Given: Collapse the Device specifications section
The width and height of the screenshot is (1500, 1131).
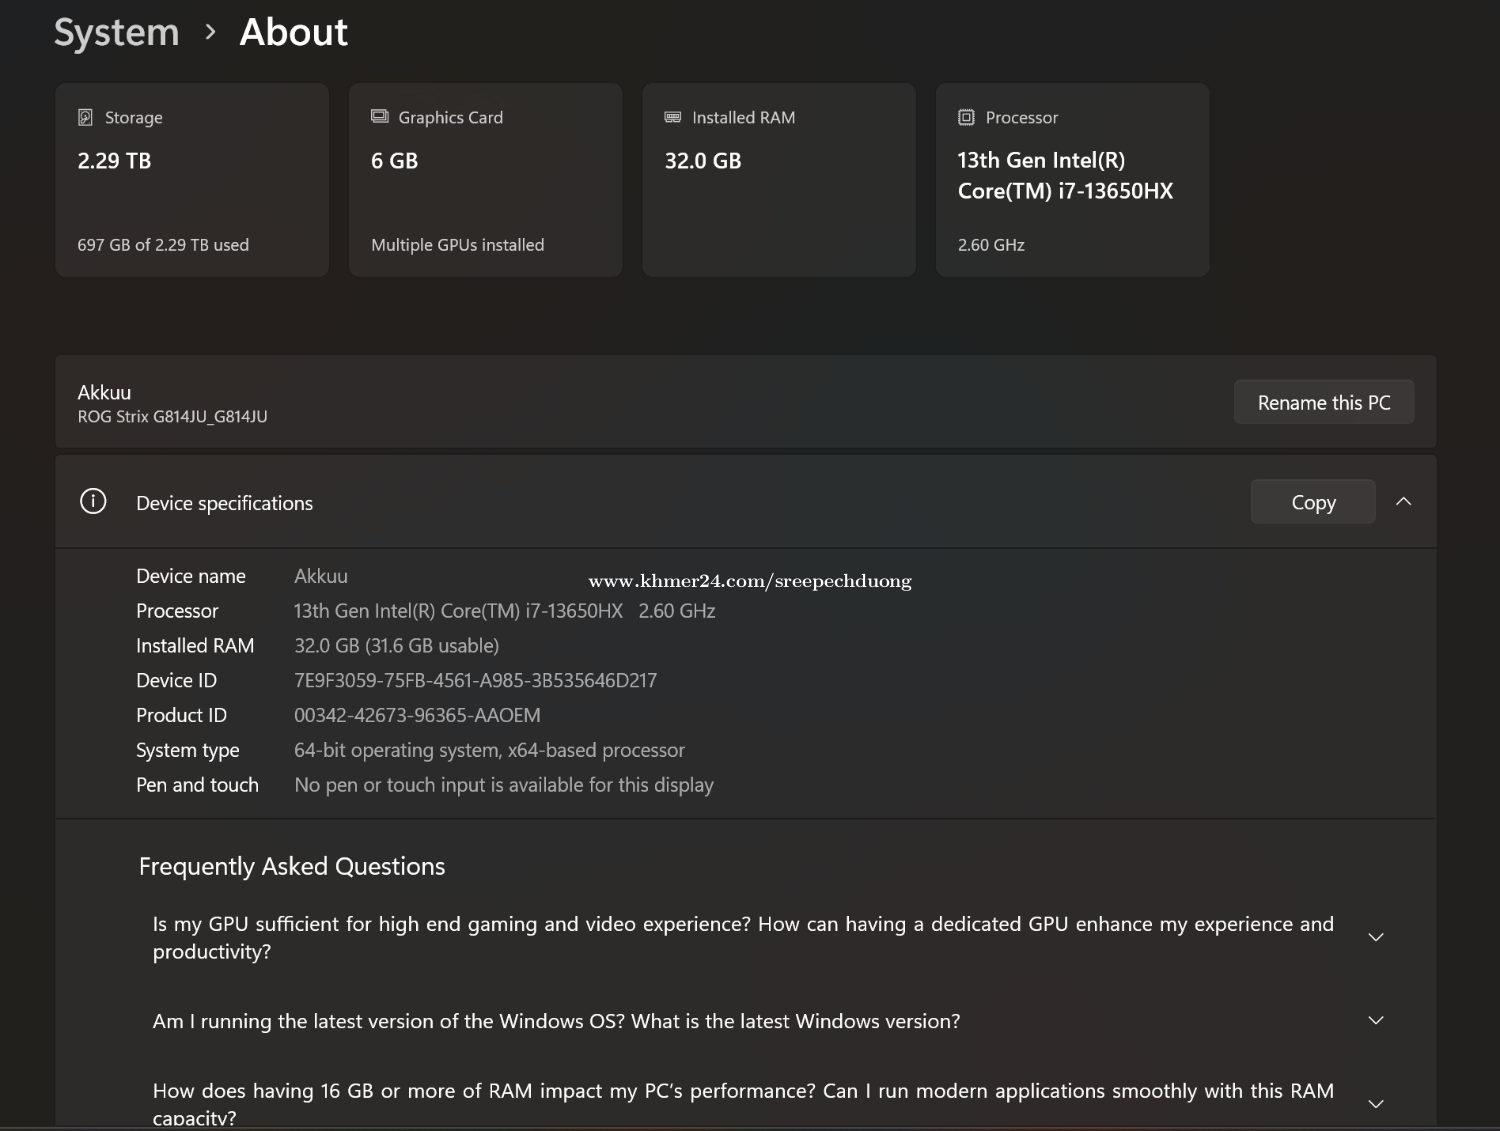Looking at the screenshot, I should 1404,502.
